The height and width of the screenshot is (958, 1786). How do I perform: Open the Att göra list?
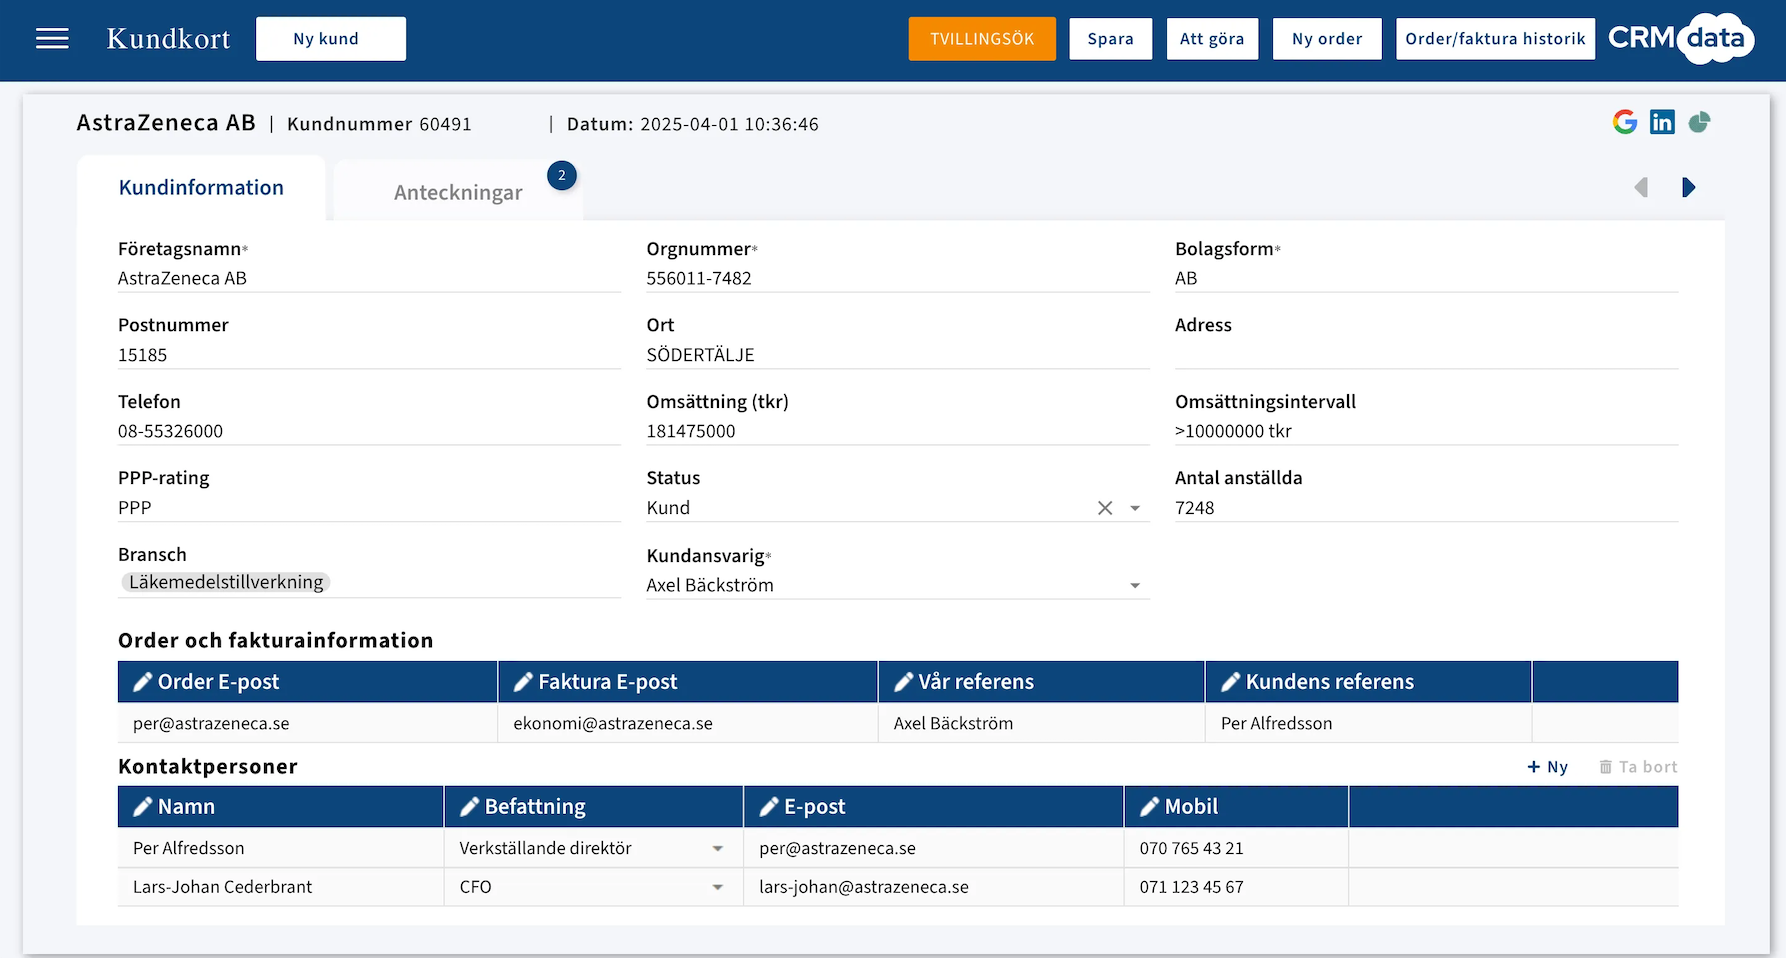(1212, 39)
